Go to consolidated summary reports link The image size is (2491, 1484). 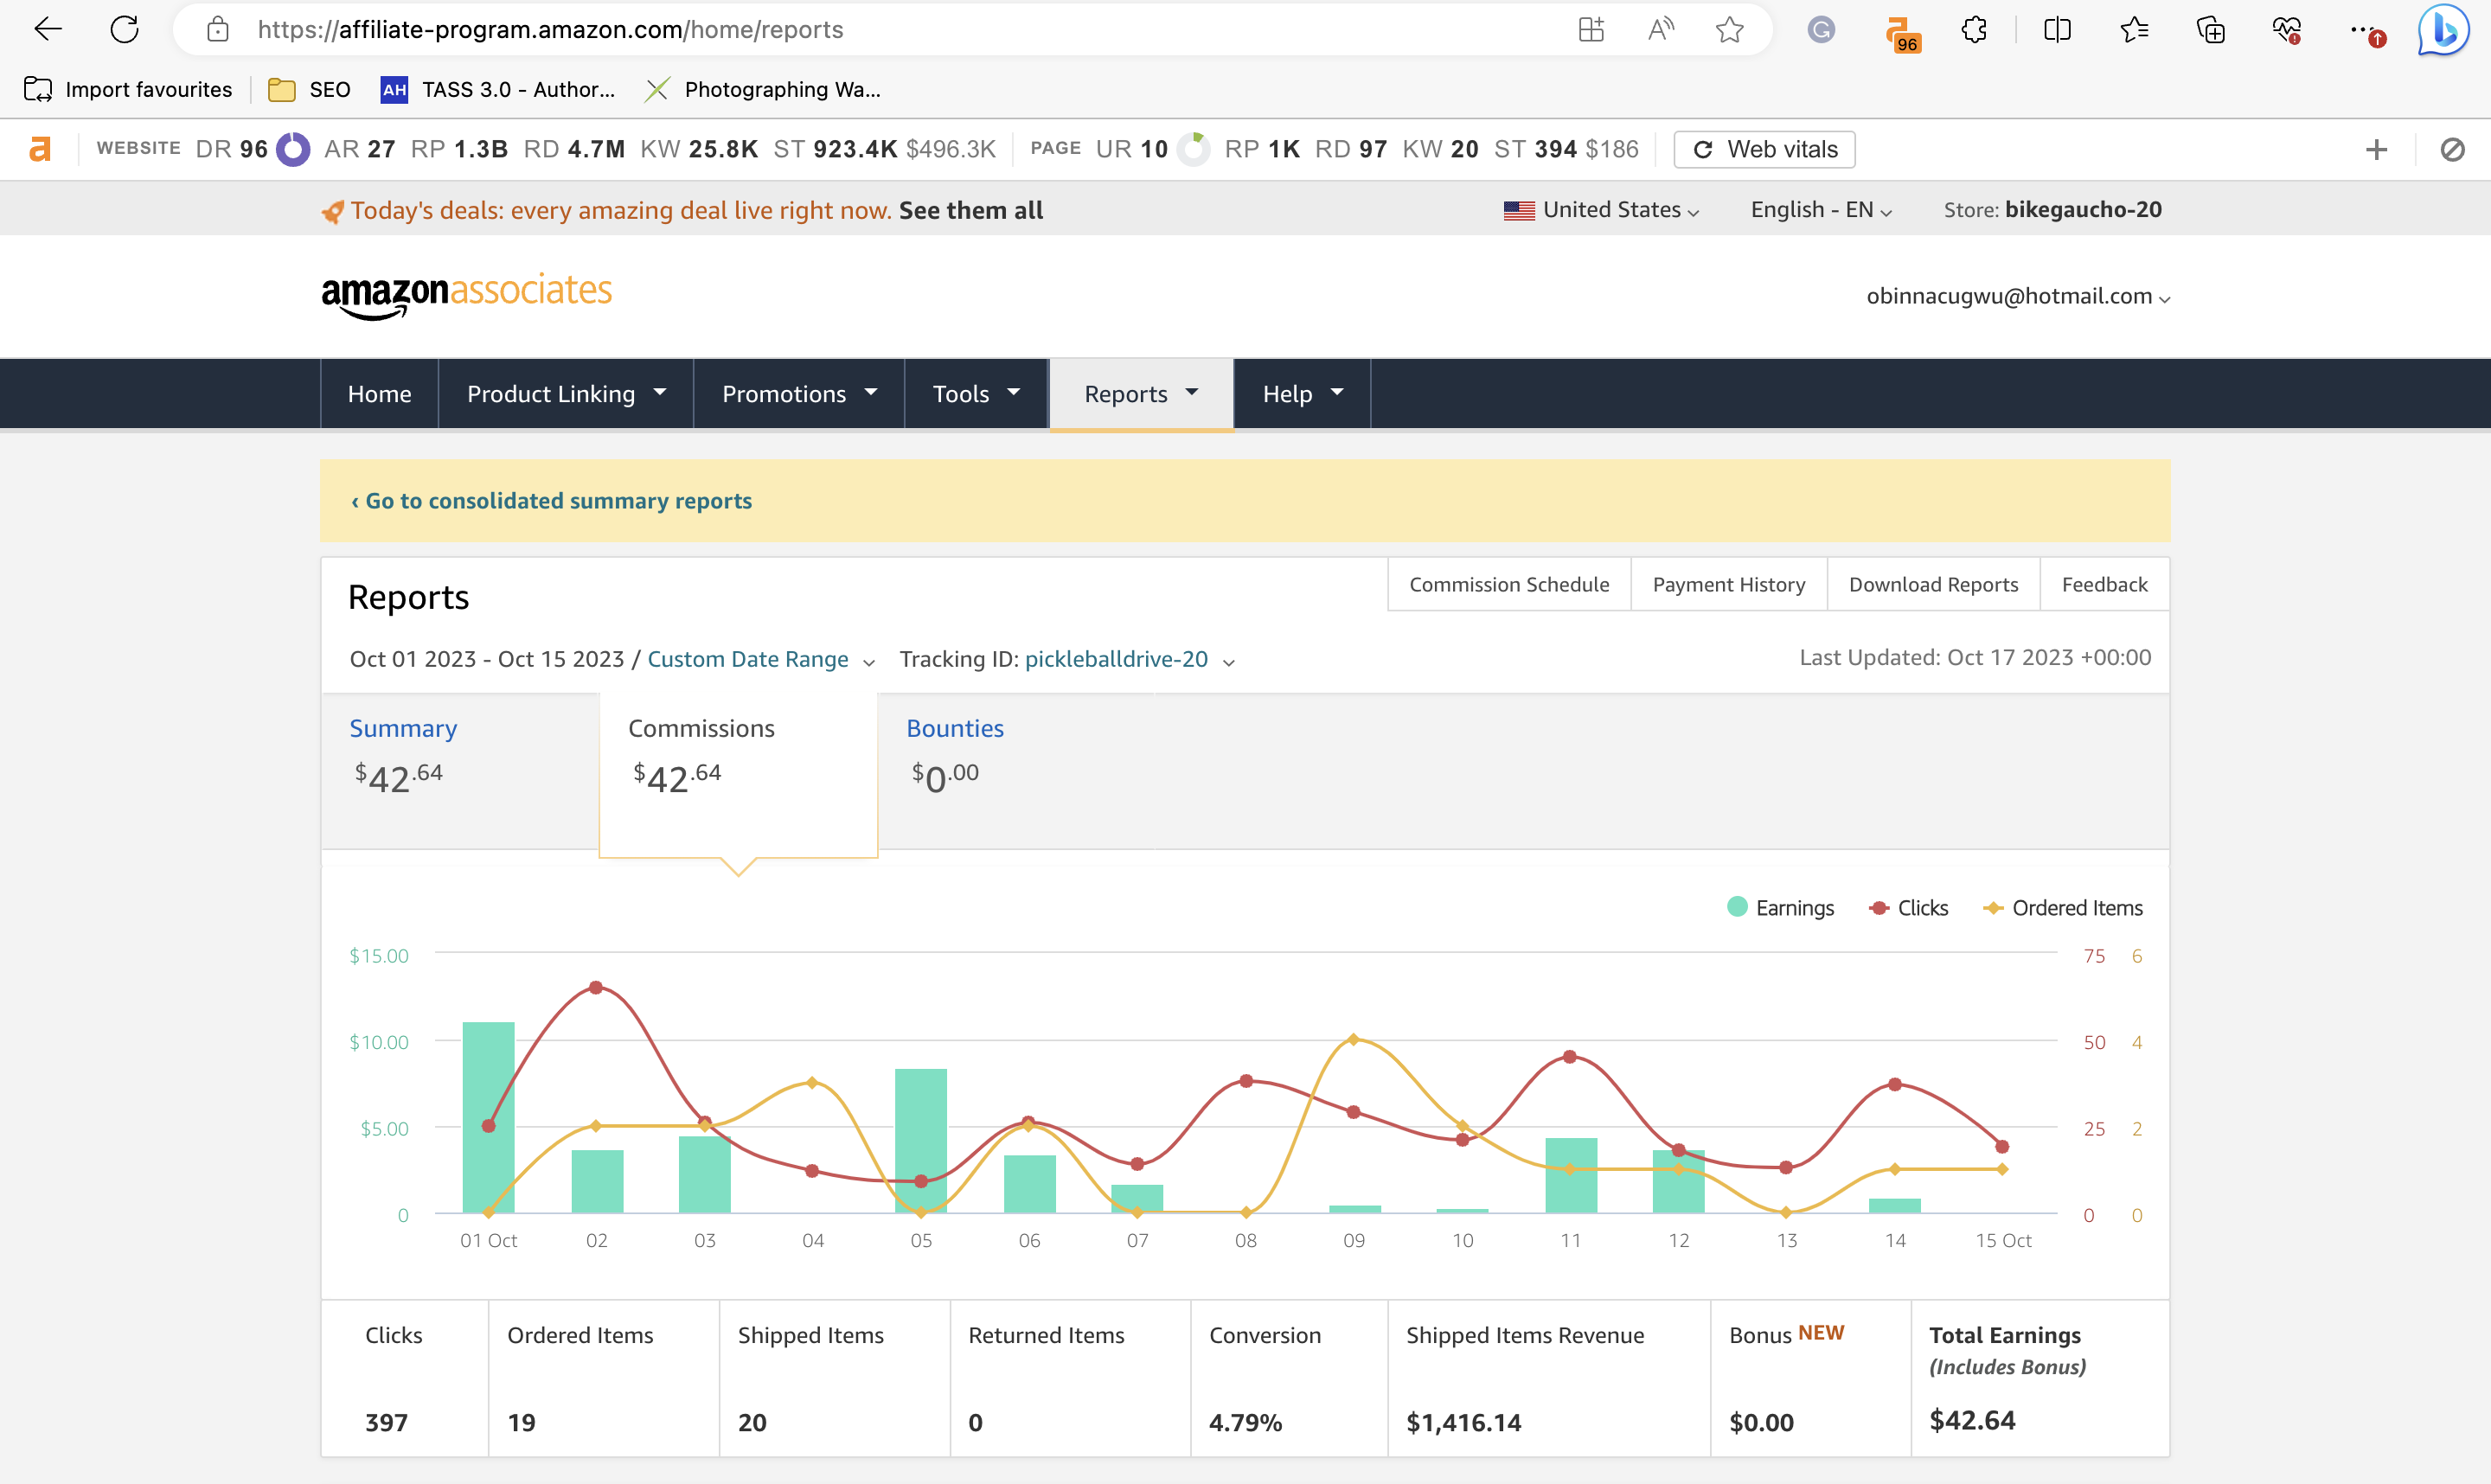[551, 501]
